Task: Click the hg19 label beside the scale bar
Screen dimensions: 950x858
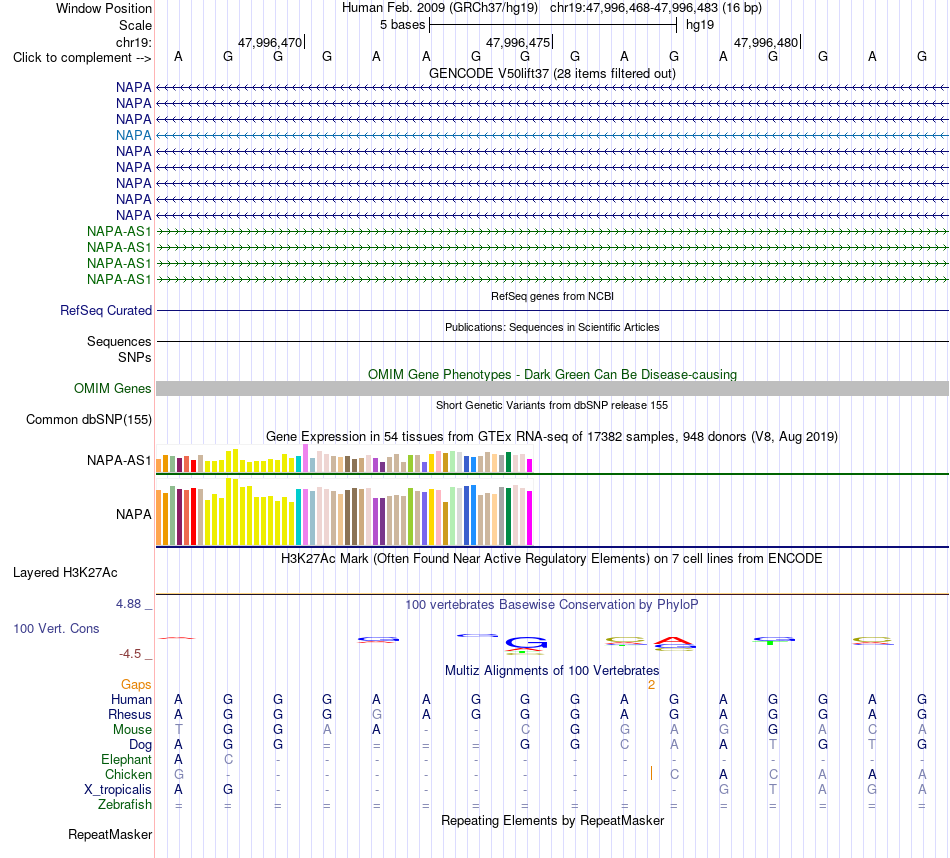Action: click(x=700, y=25)
